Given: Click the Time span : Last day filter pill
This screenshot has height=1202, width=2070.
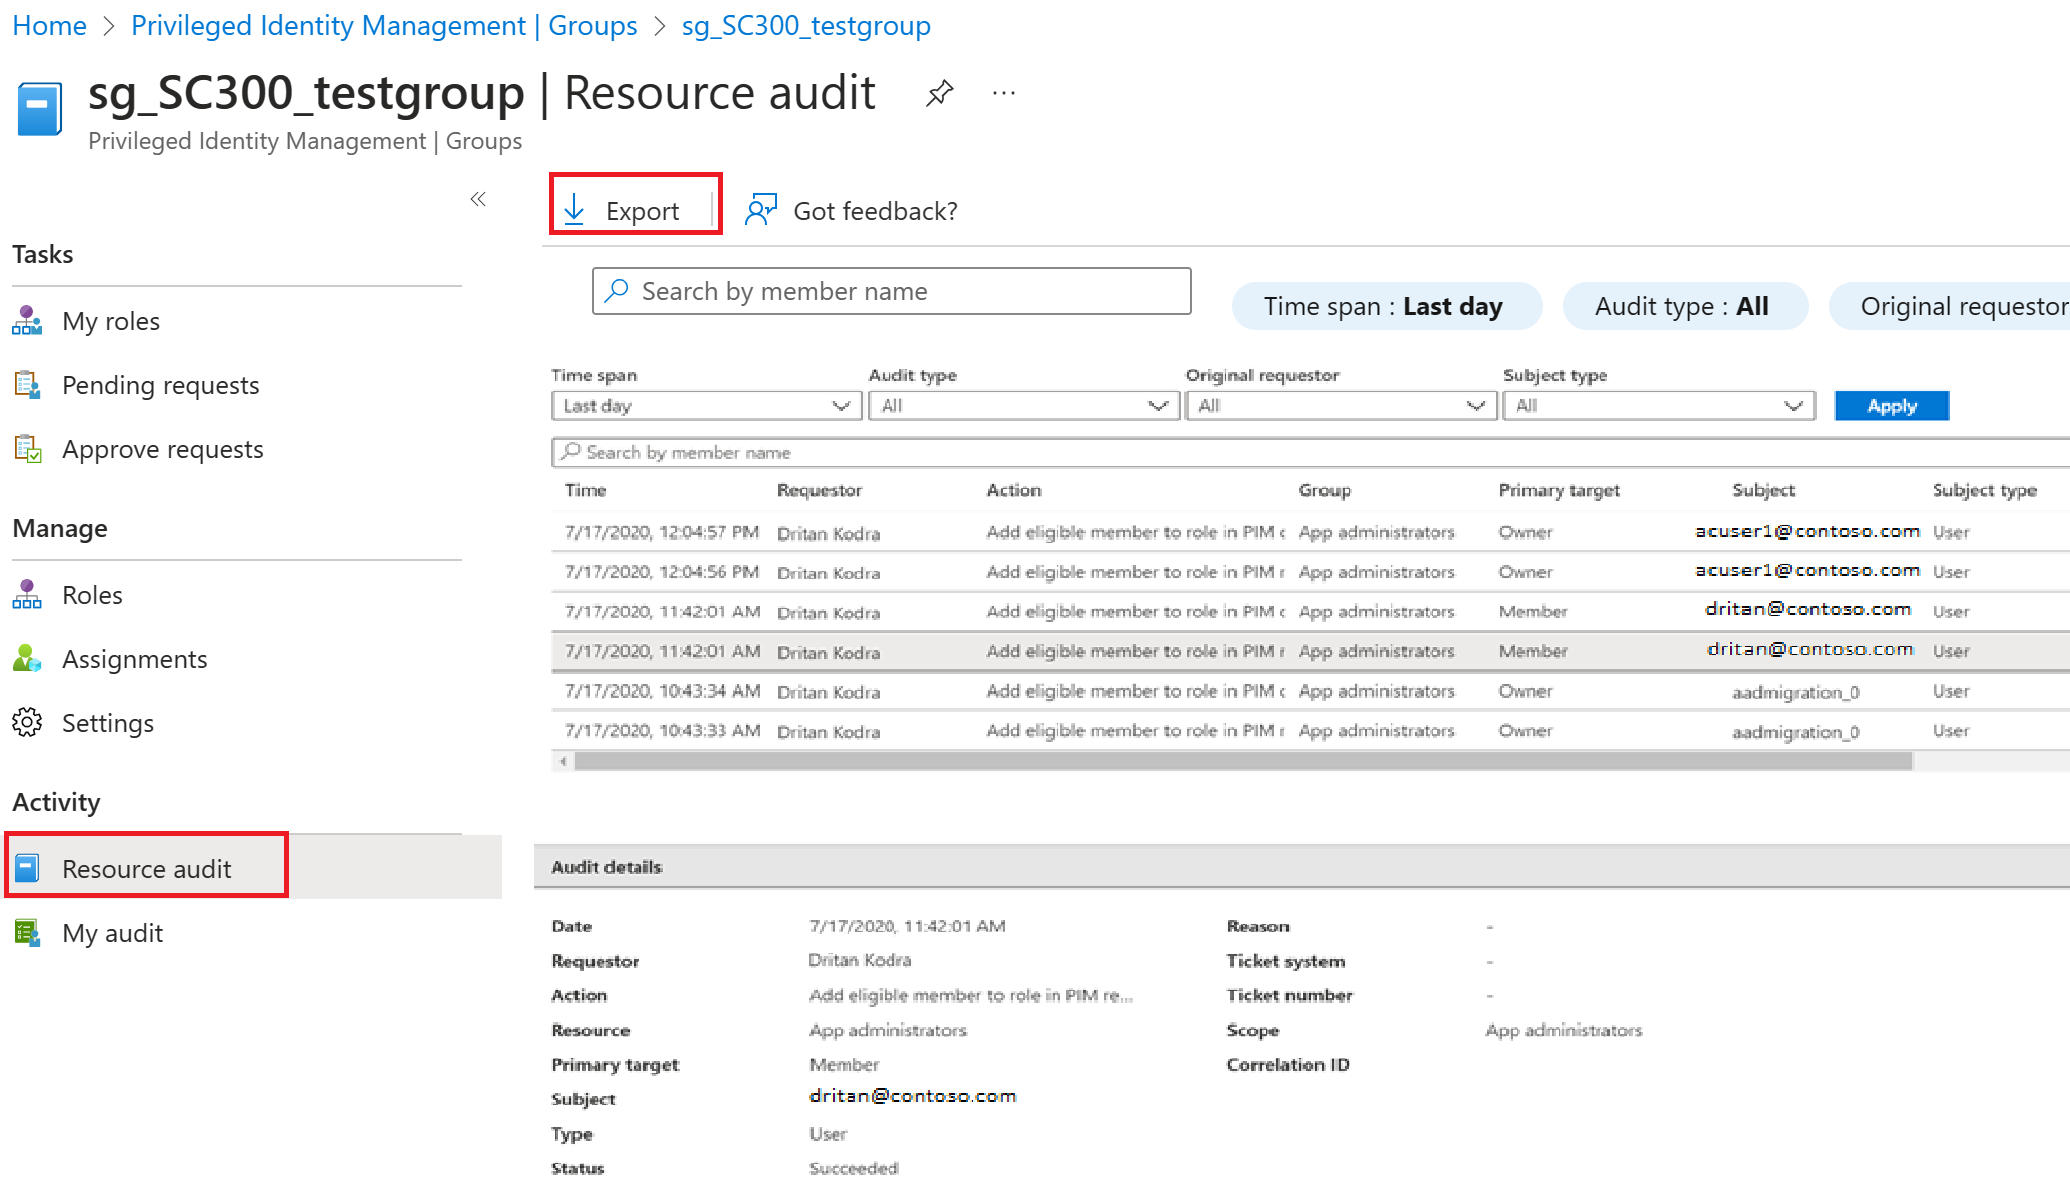Looking at the screenshot, I should 1386,306.
